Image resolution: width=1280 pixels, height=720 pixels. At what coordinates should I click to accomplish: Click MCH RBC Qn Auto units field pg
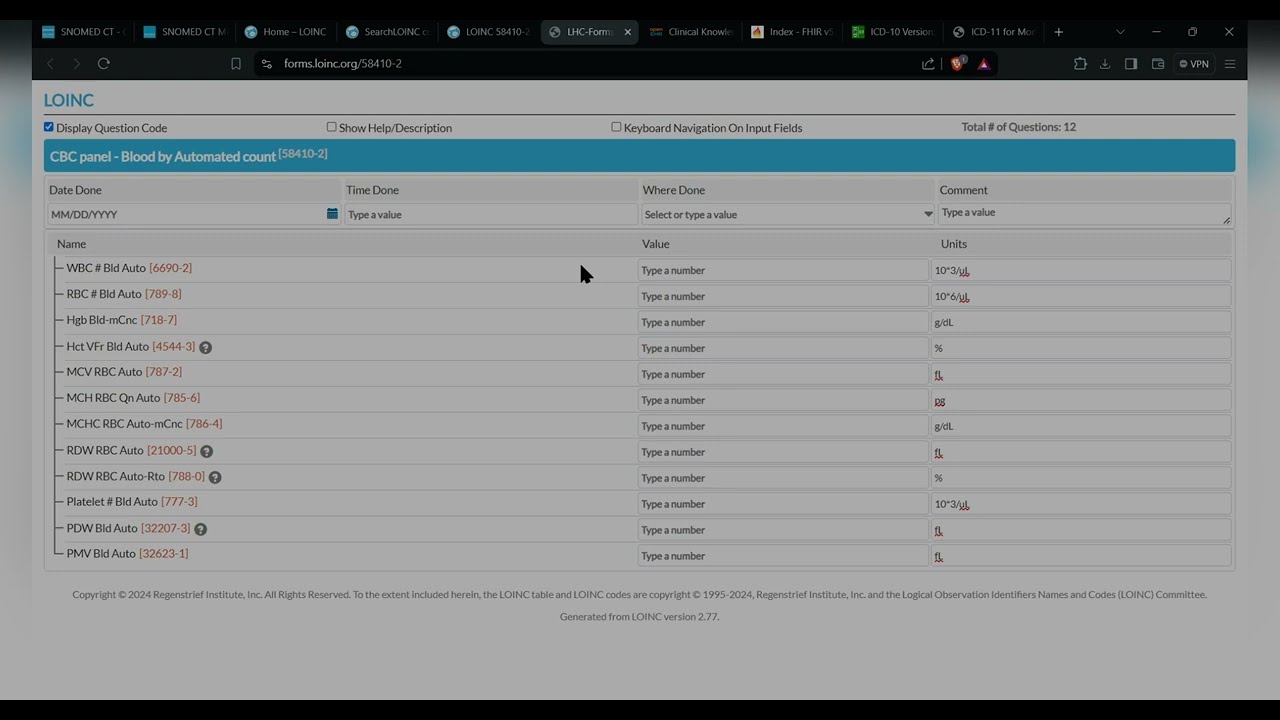[1081, 400]
